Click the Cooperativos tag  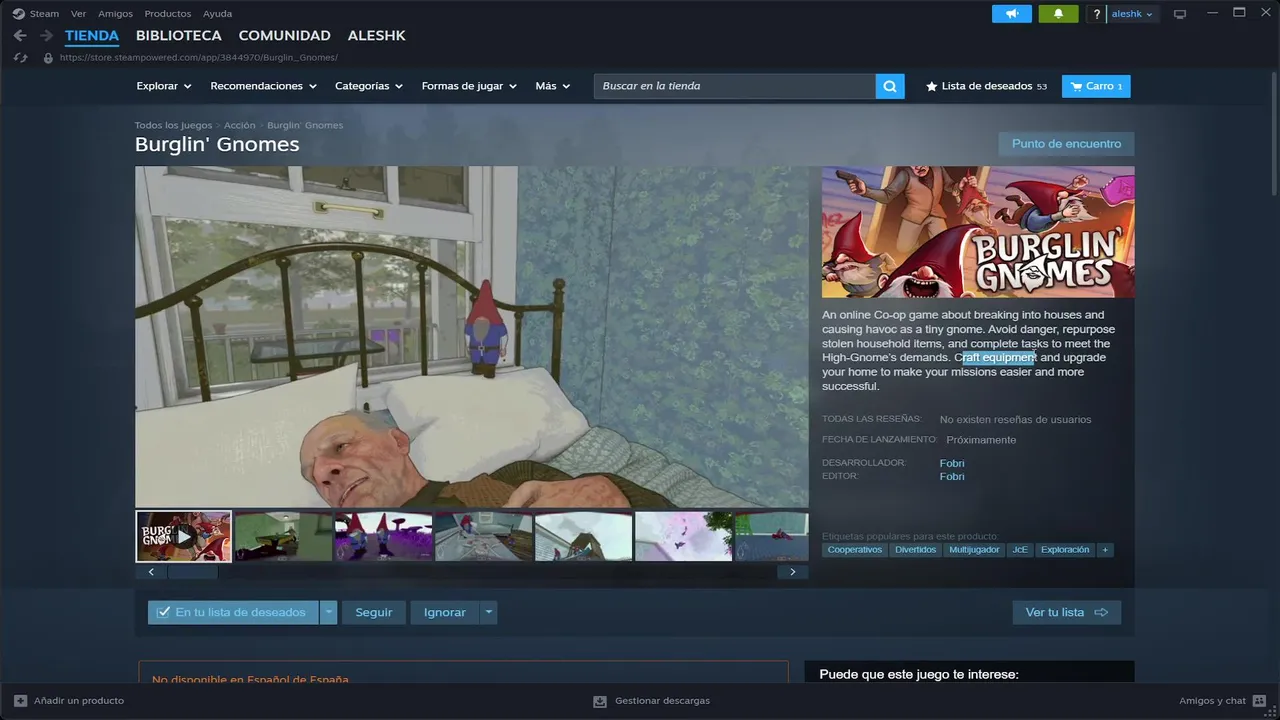[855, 550]
